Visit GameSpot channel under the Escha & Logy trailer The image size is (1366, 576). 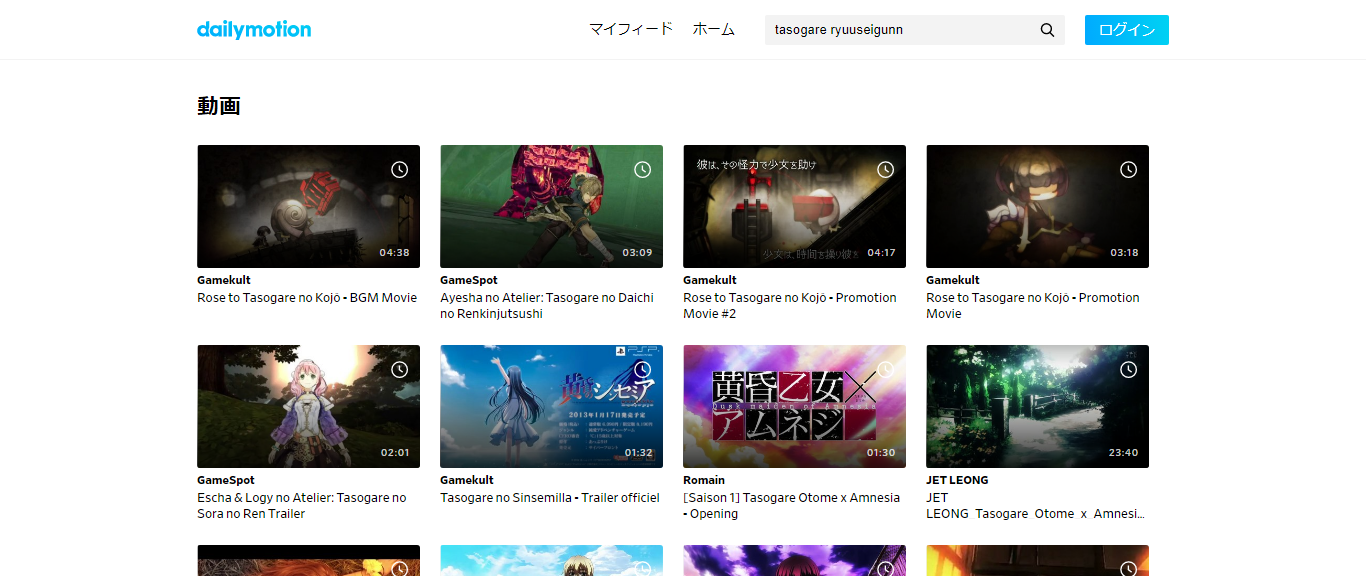point(226,480)
